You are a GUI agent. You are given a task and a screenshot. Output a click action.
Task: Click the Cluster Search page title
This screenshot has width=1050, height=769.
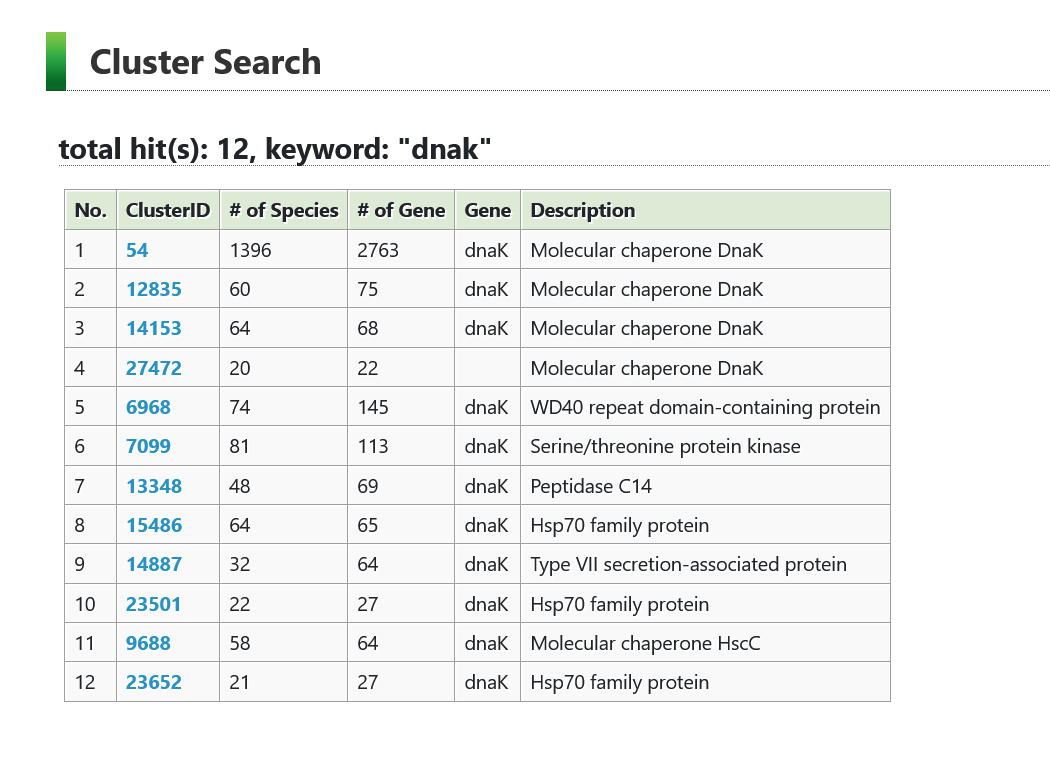[205, 62]
